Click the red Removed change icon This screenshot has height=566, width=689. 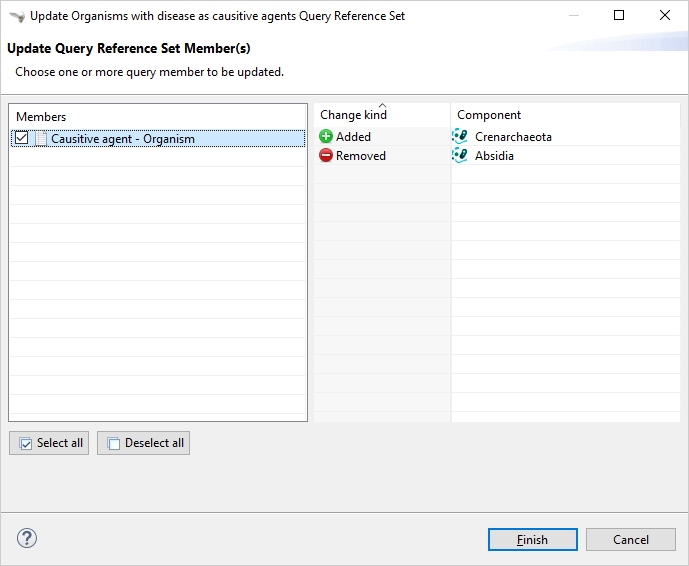pyautogui.click(x=326, y=156)
